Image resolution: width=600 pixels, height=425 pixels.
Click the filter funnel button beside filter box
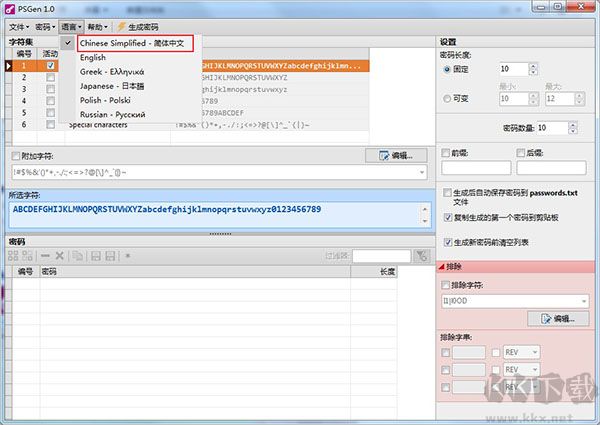[x=422, y=256]
